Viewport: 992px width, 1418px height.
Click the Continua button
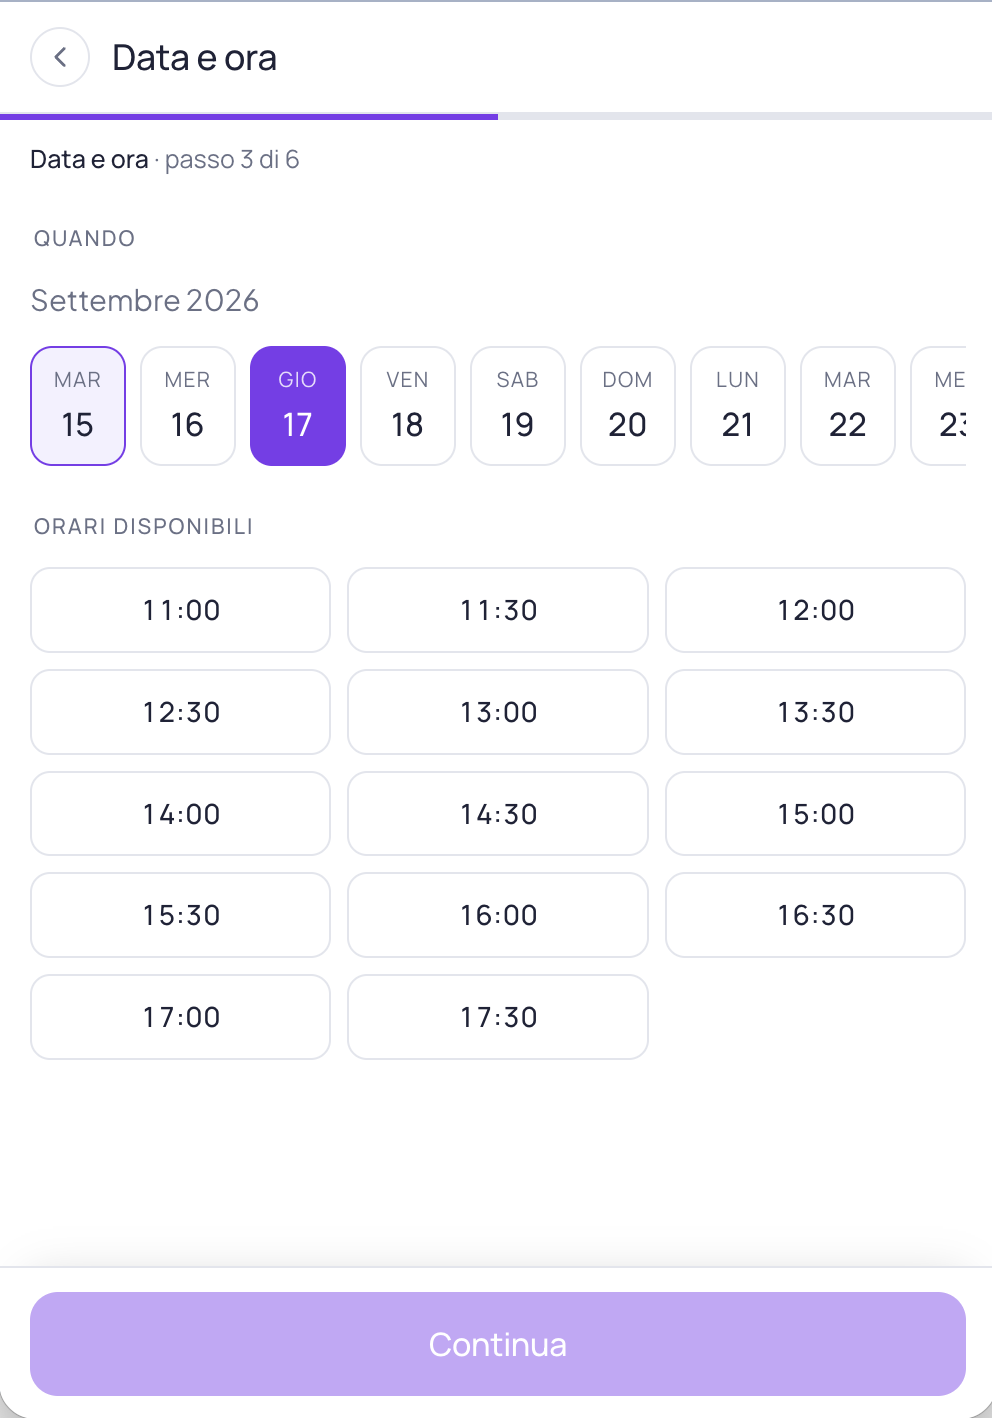498,1344
